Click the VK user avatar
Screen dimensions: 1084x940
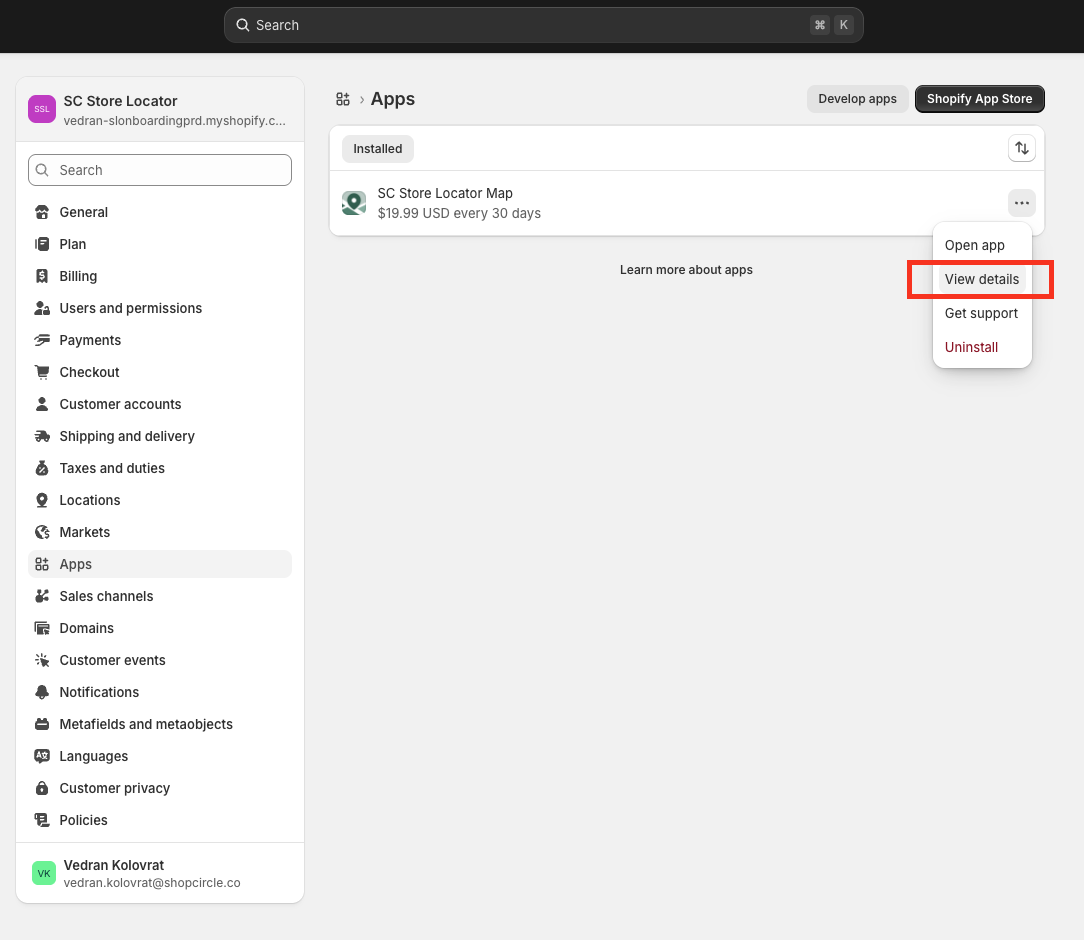[x=44, y=873]
